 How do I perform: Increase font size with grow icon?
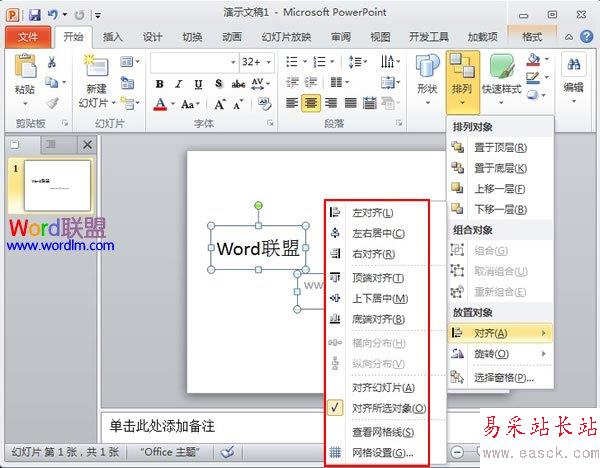click(220, 104)
